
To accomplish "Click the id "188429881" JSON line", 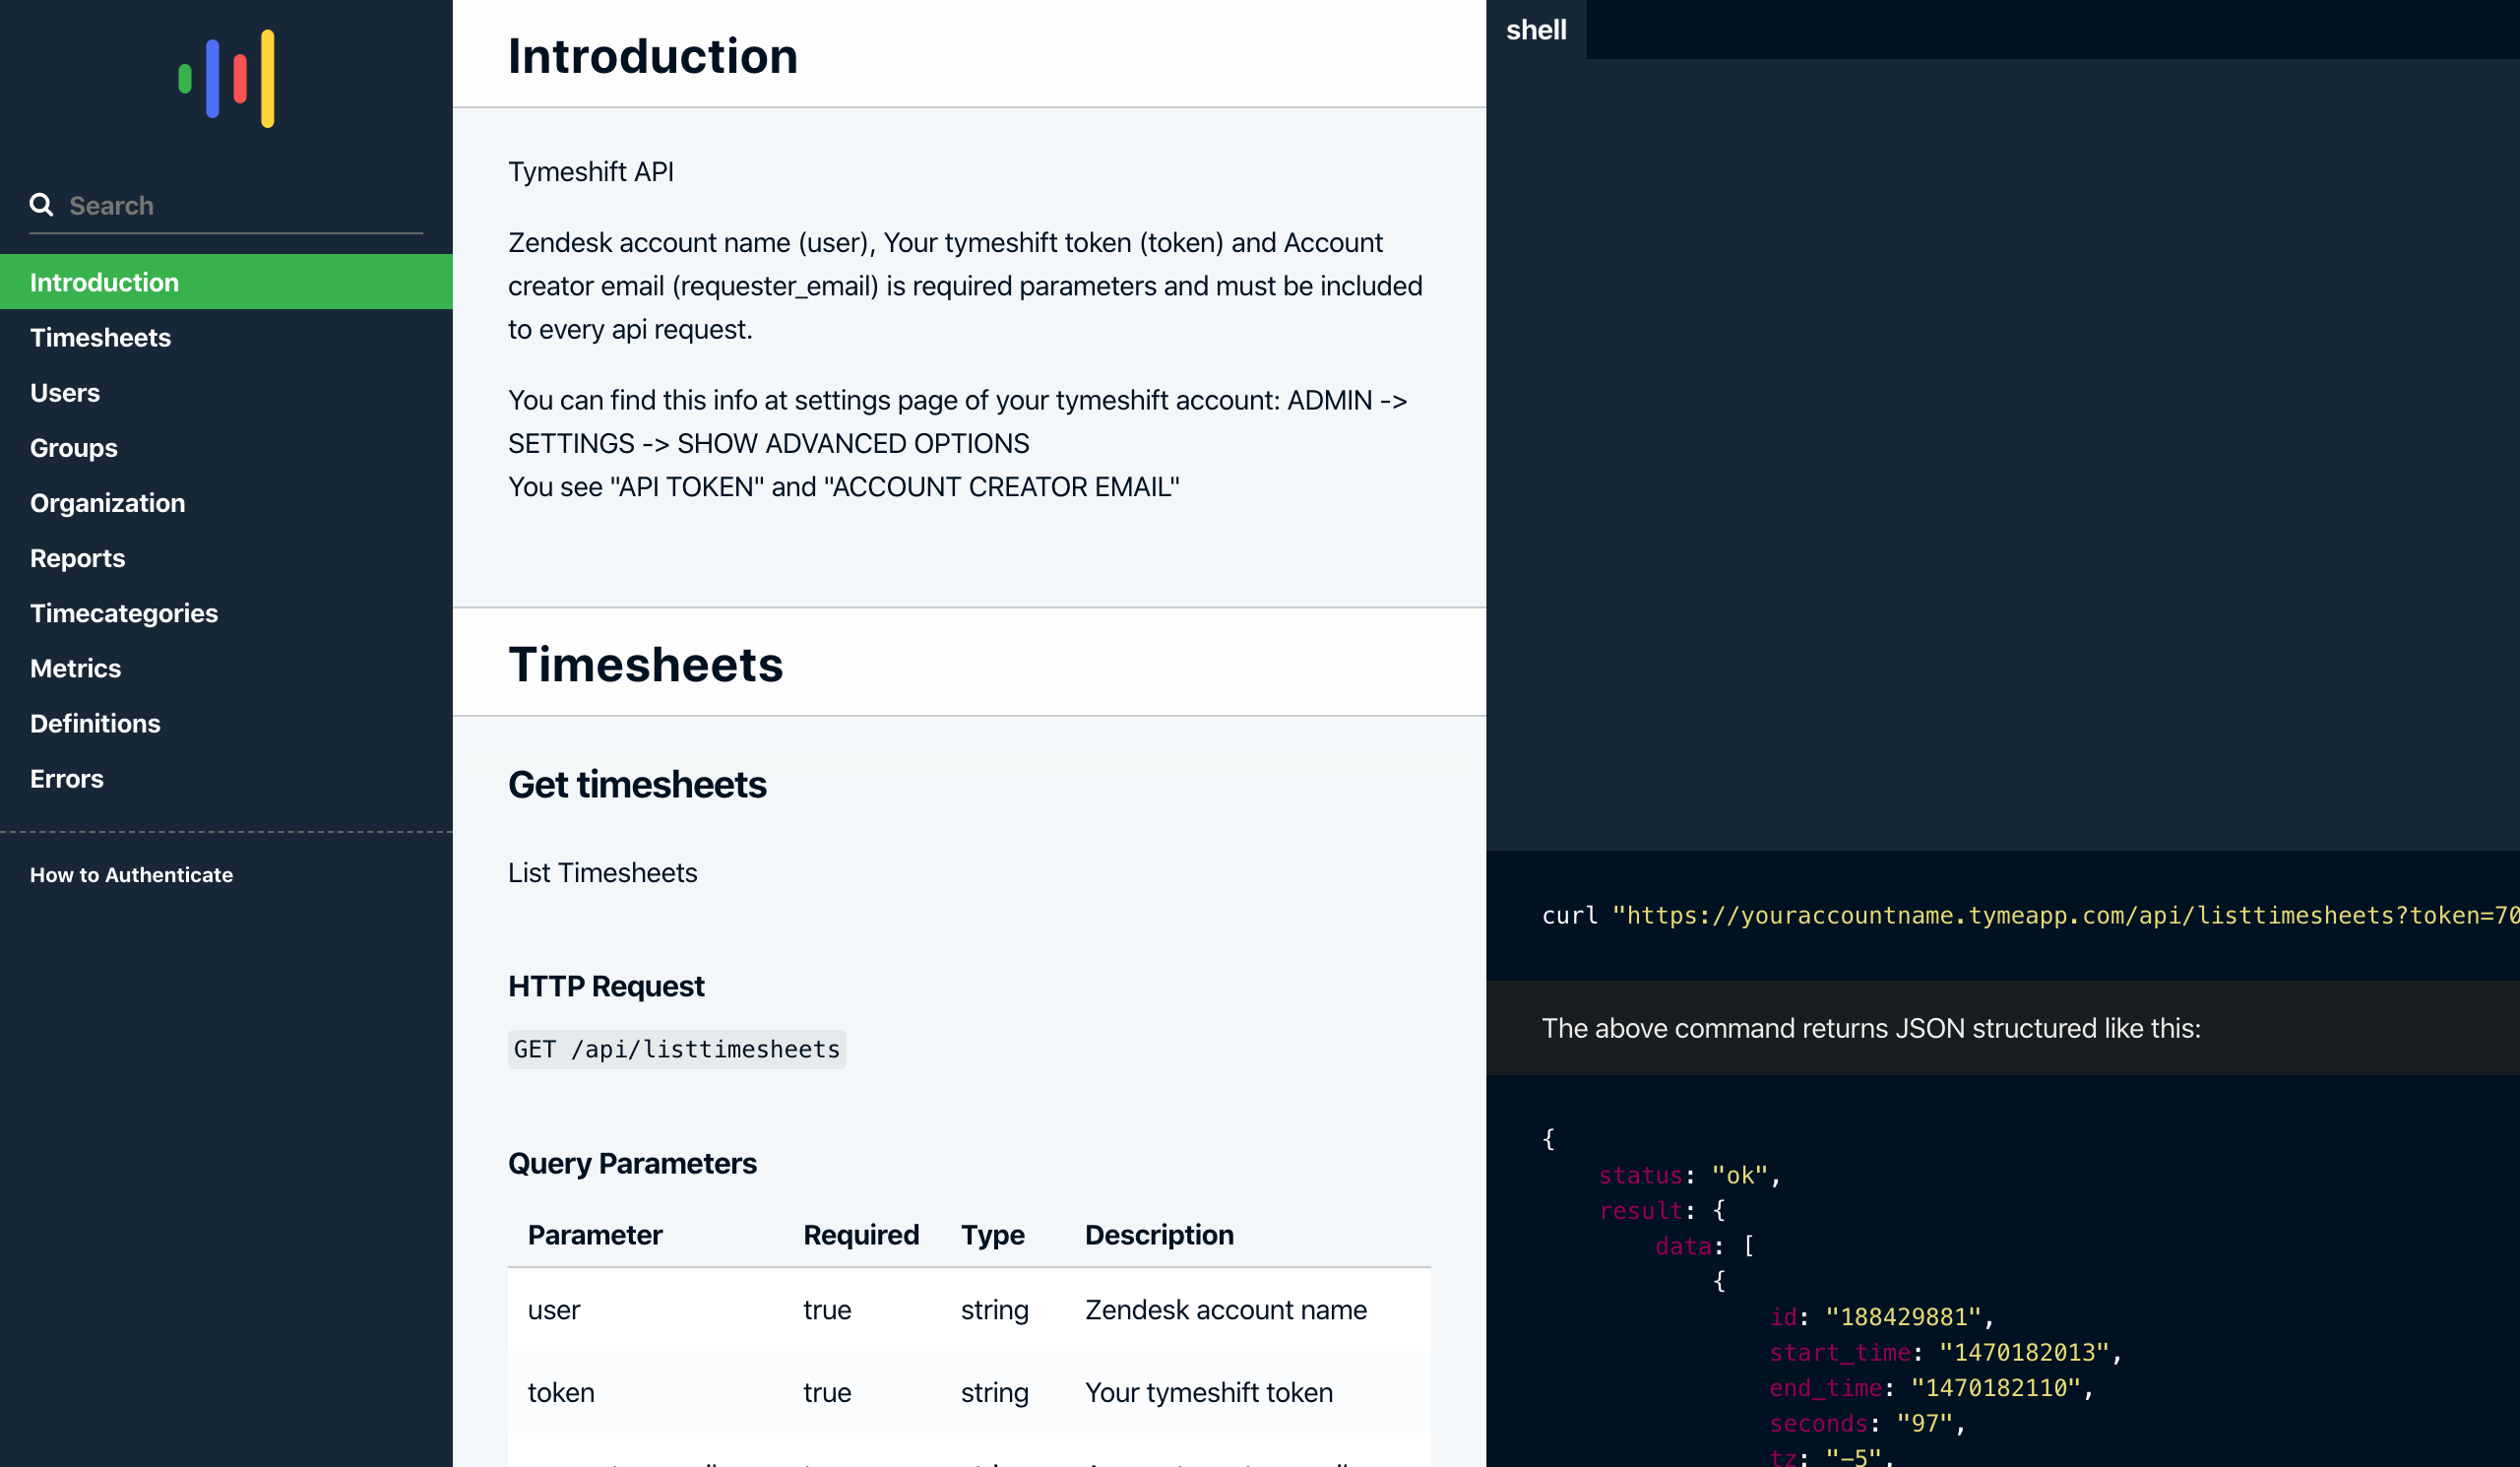I will point(1882,1317).
